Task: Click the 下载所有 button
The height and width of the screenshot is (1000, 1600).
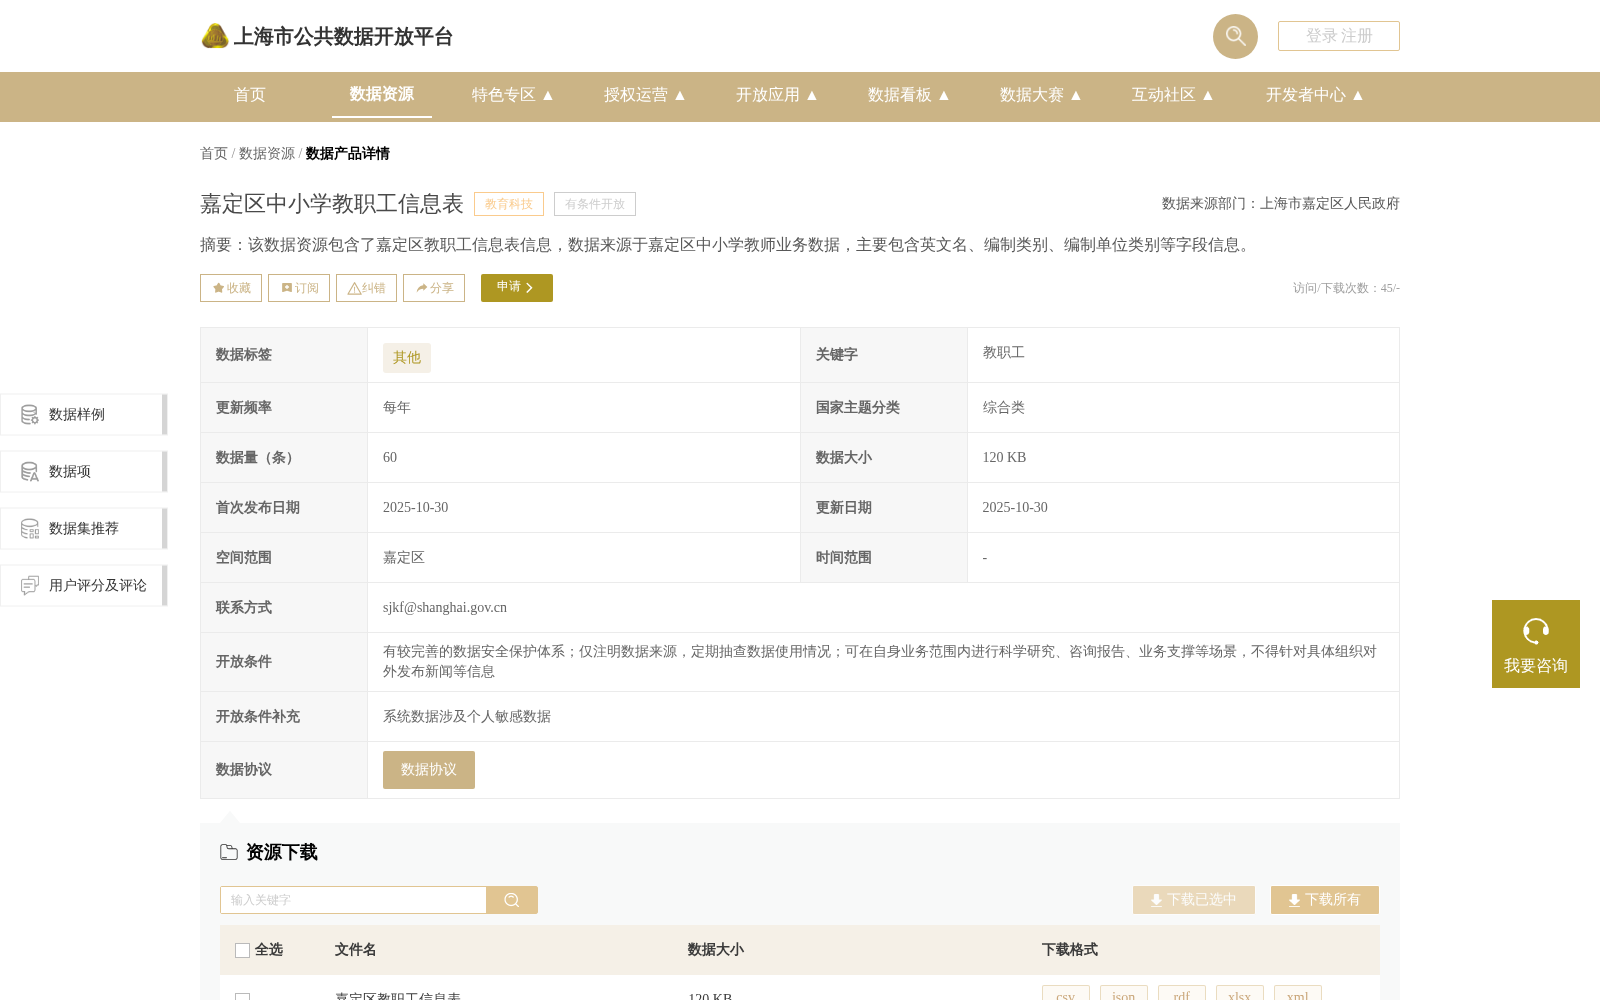Action: (1325, 900)
